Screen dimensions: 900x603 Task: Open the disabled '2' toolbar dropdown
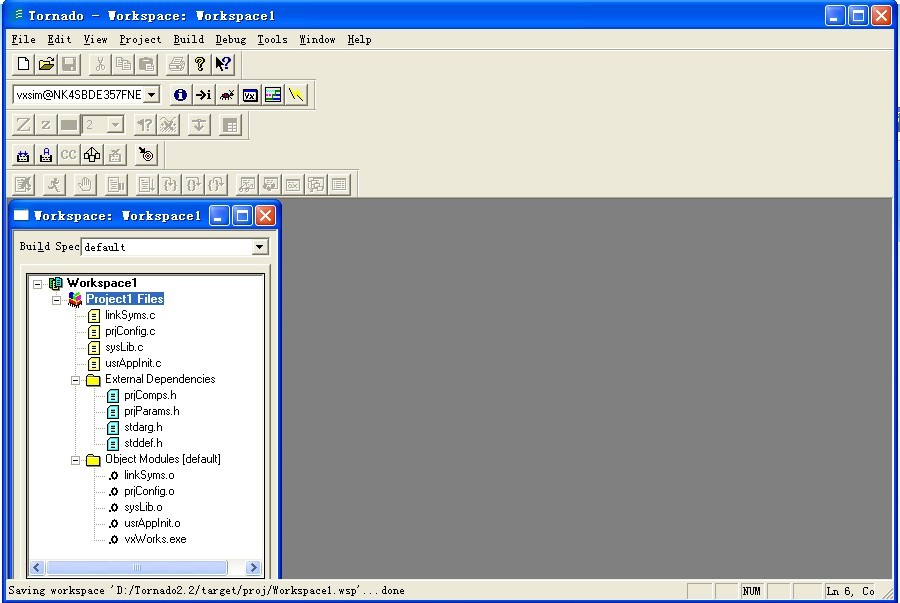point(115,125)
